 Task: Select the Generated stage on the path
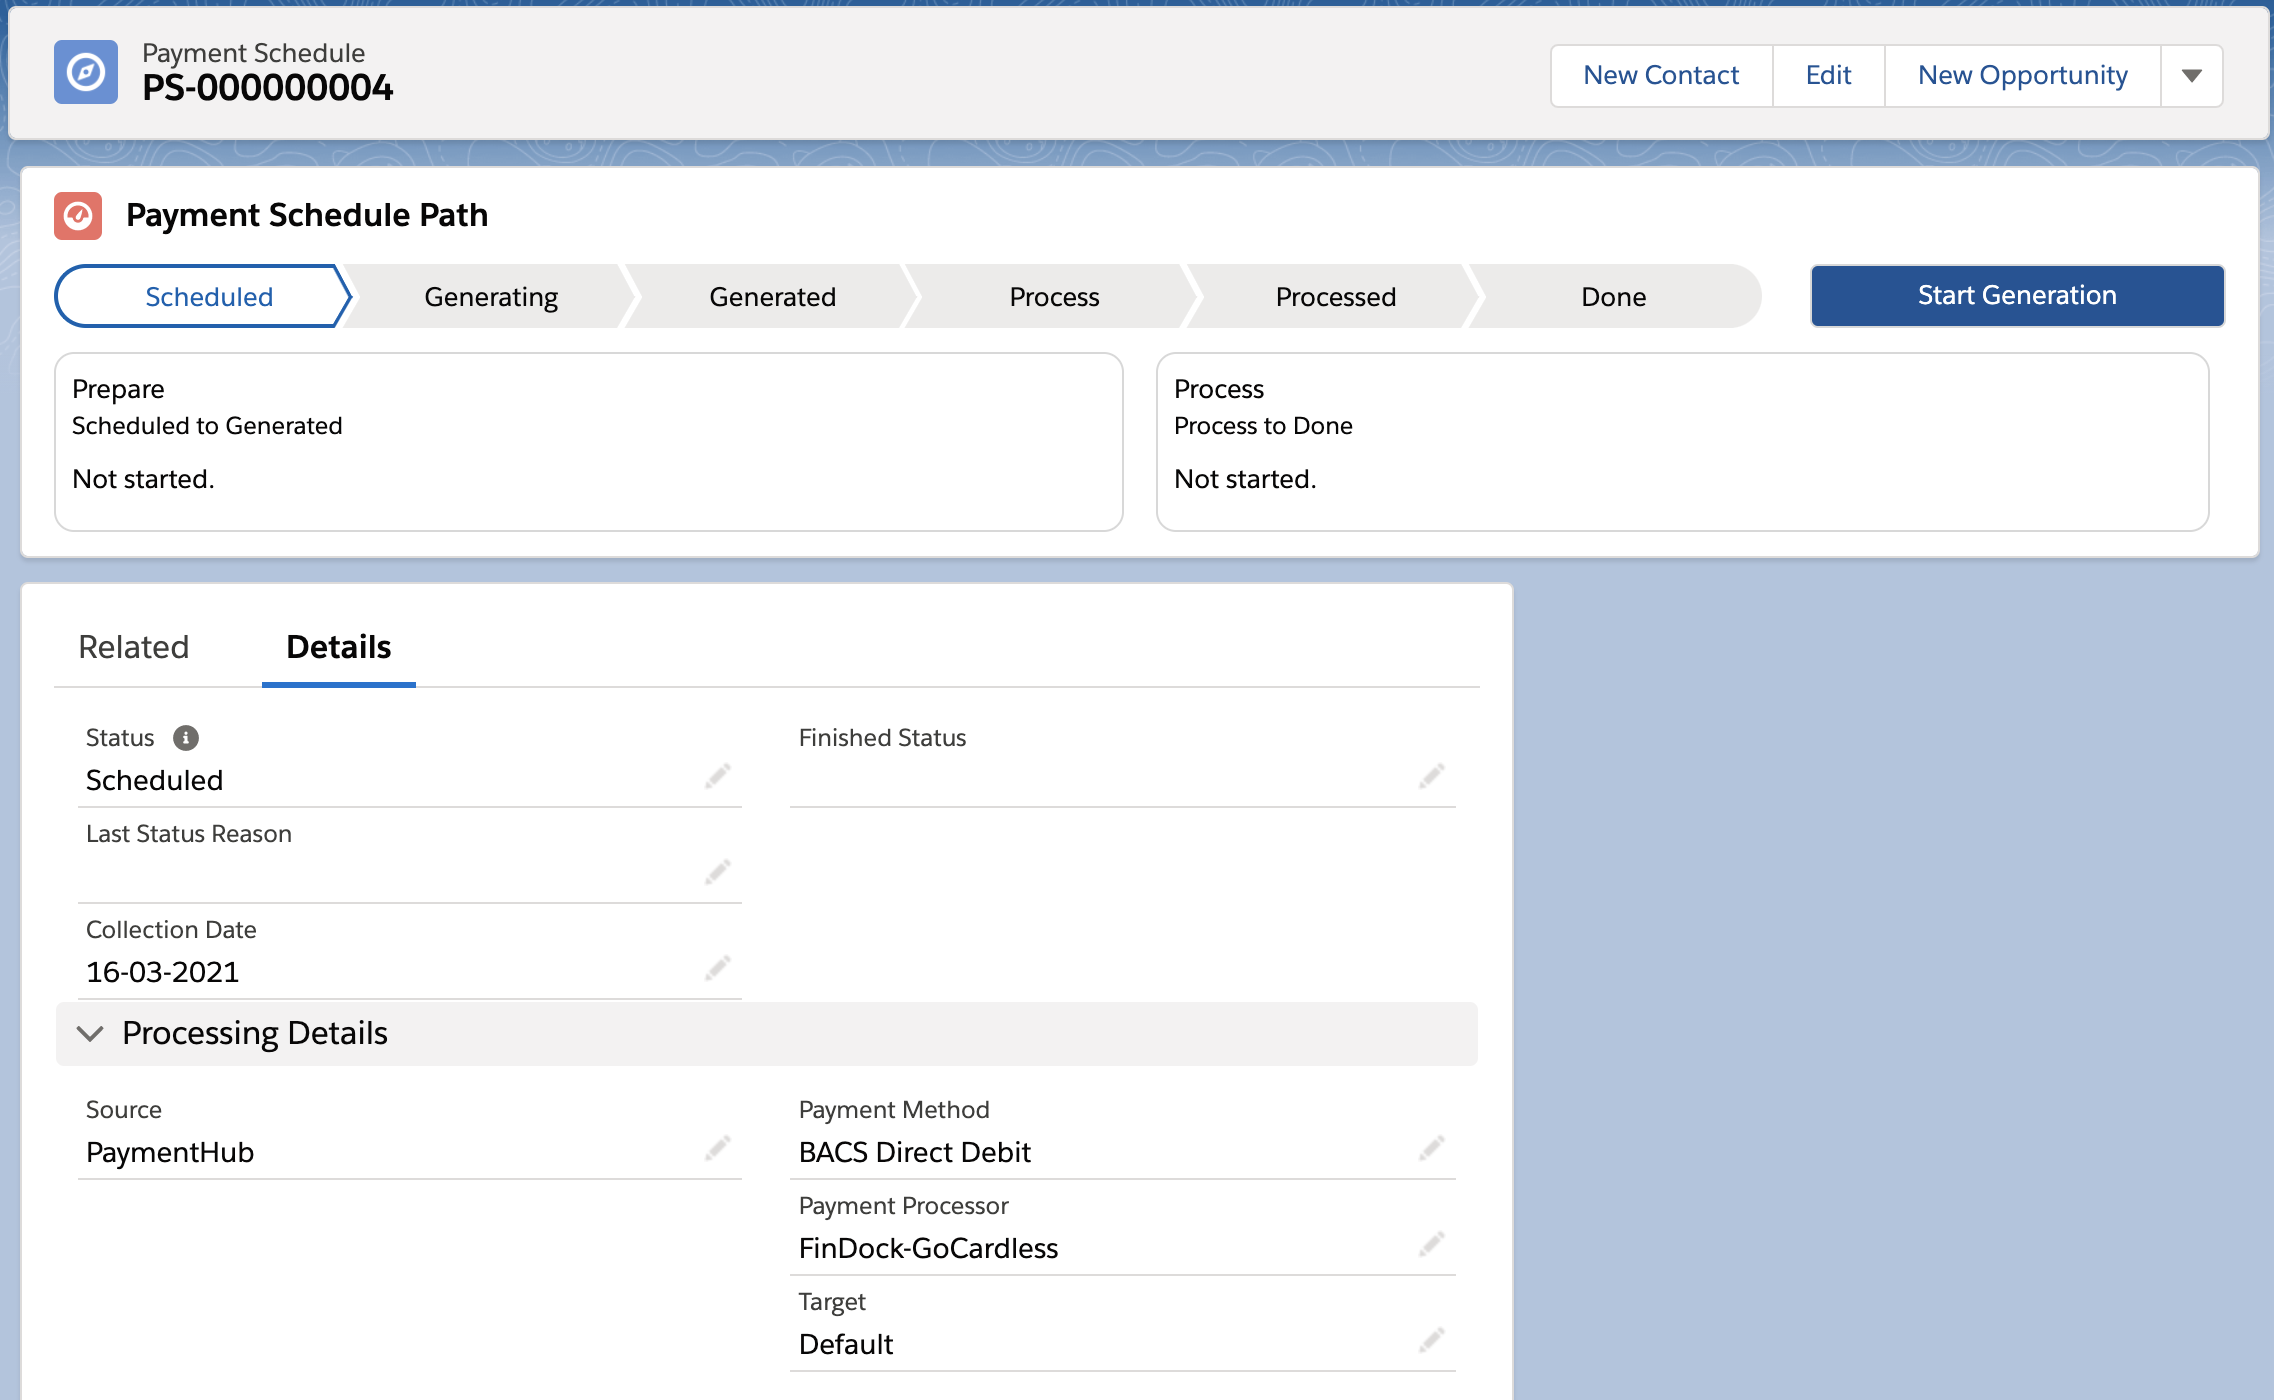tap(772, 296)
